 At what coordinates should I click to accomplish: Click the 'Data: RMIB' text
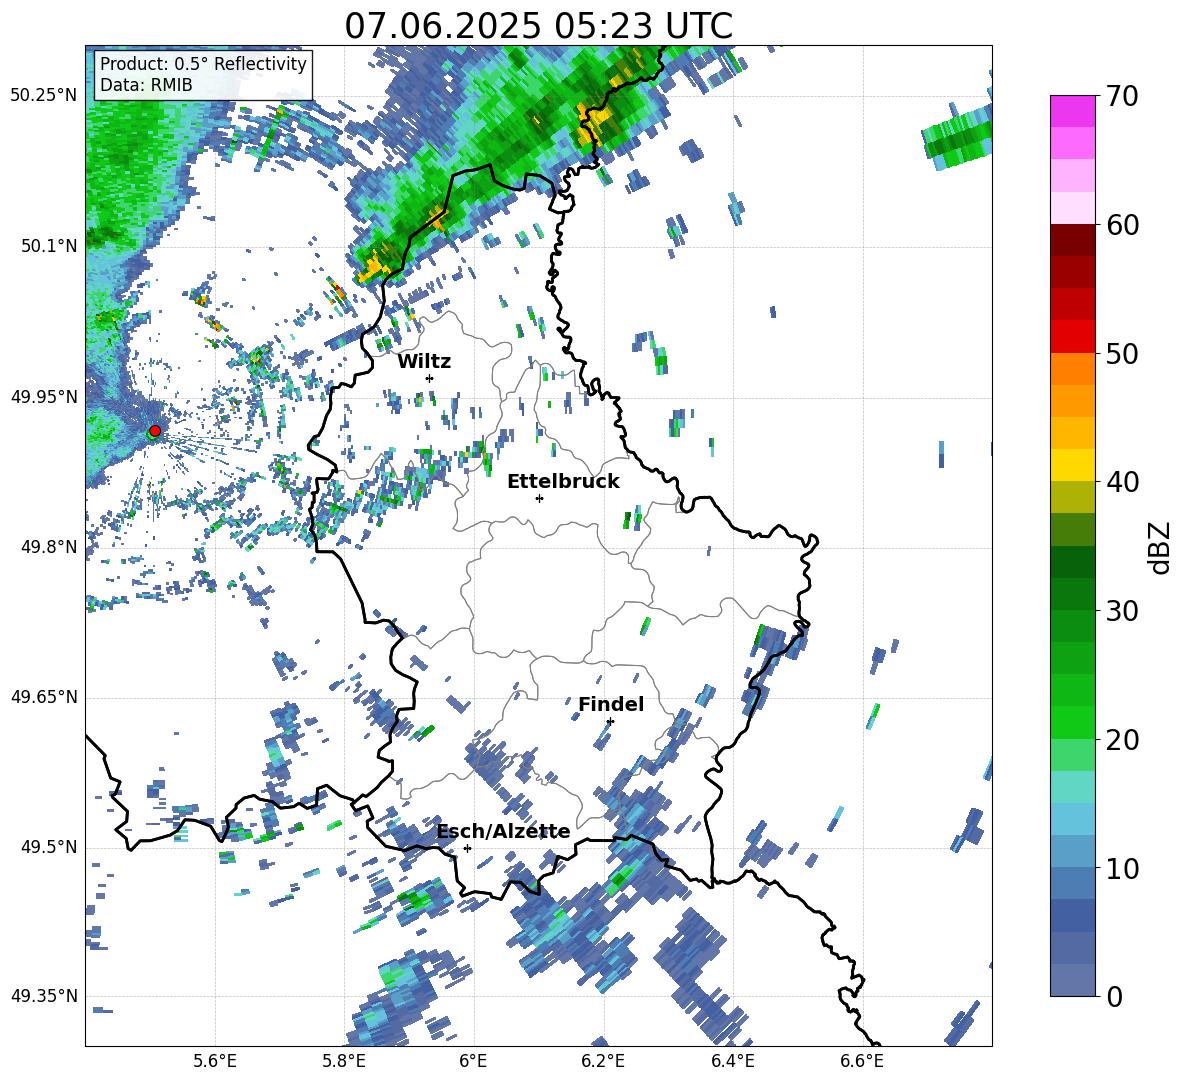[x=146, y=85]
